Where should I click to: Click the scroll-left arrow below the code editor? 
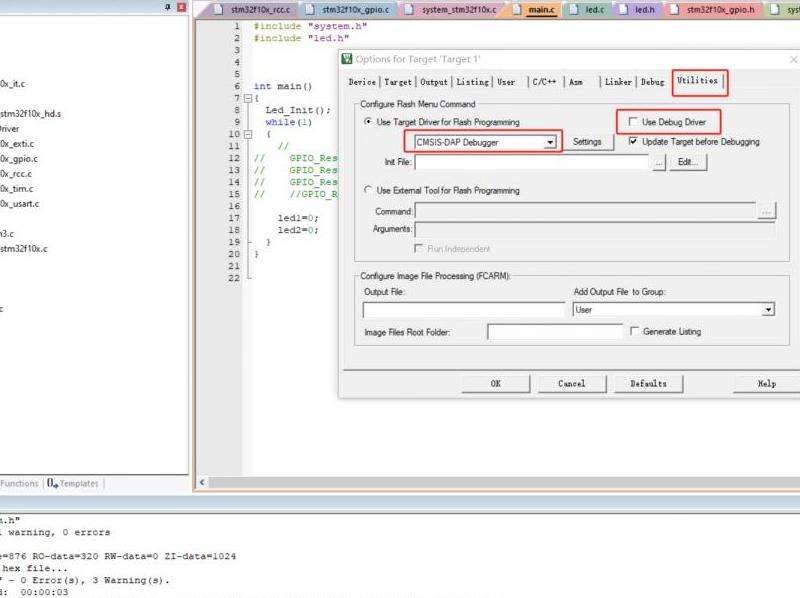pyautogui.click(x=202, y=482)
